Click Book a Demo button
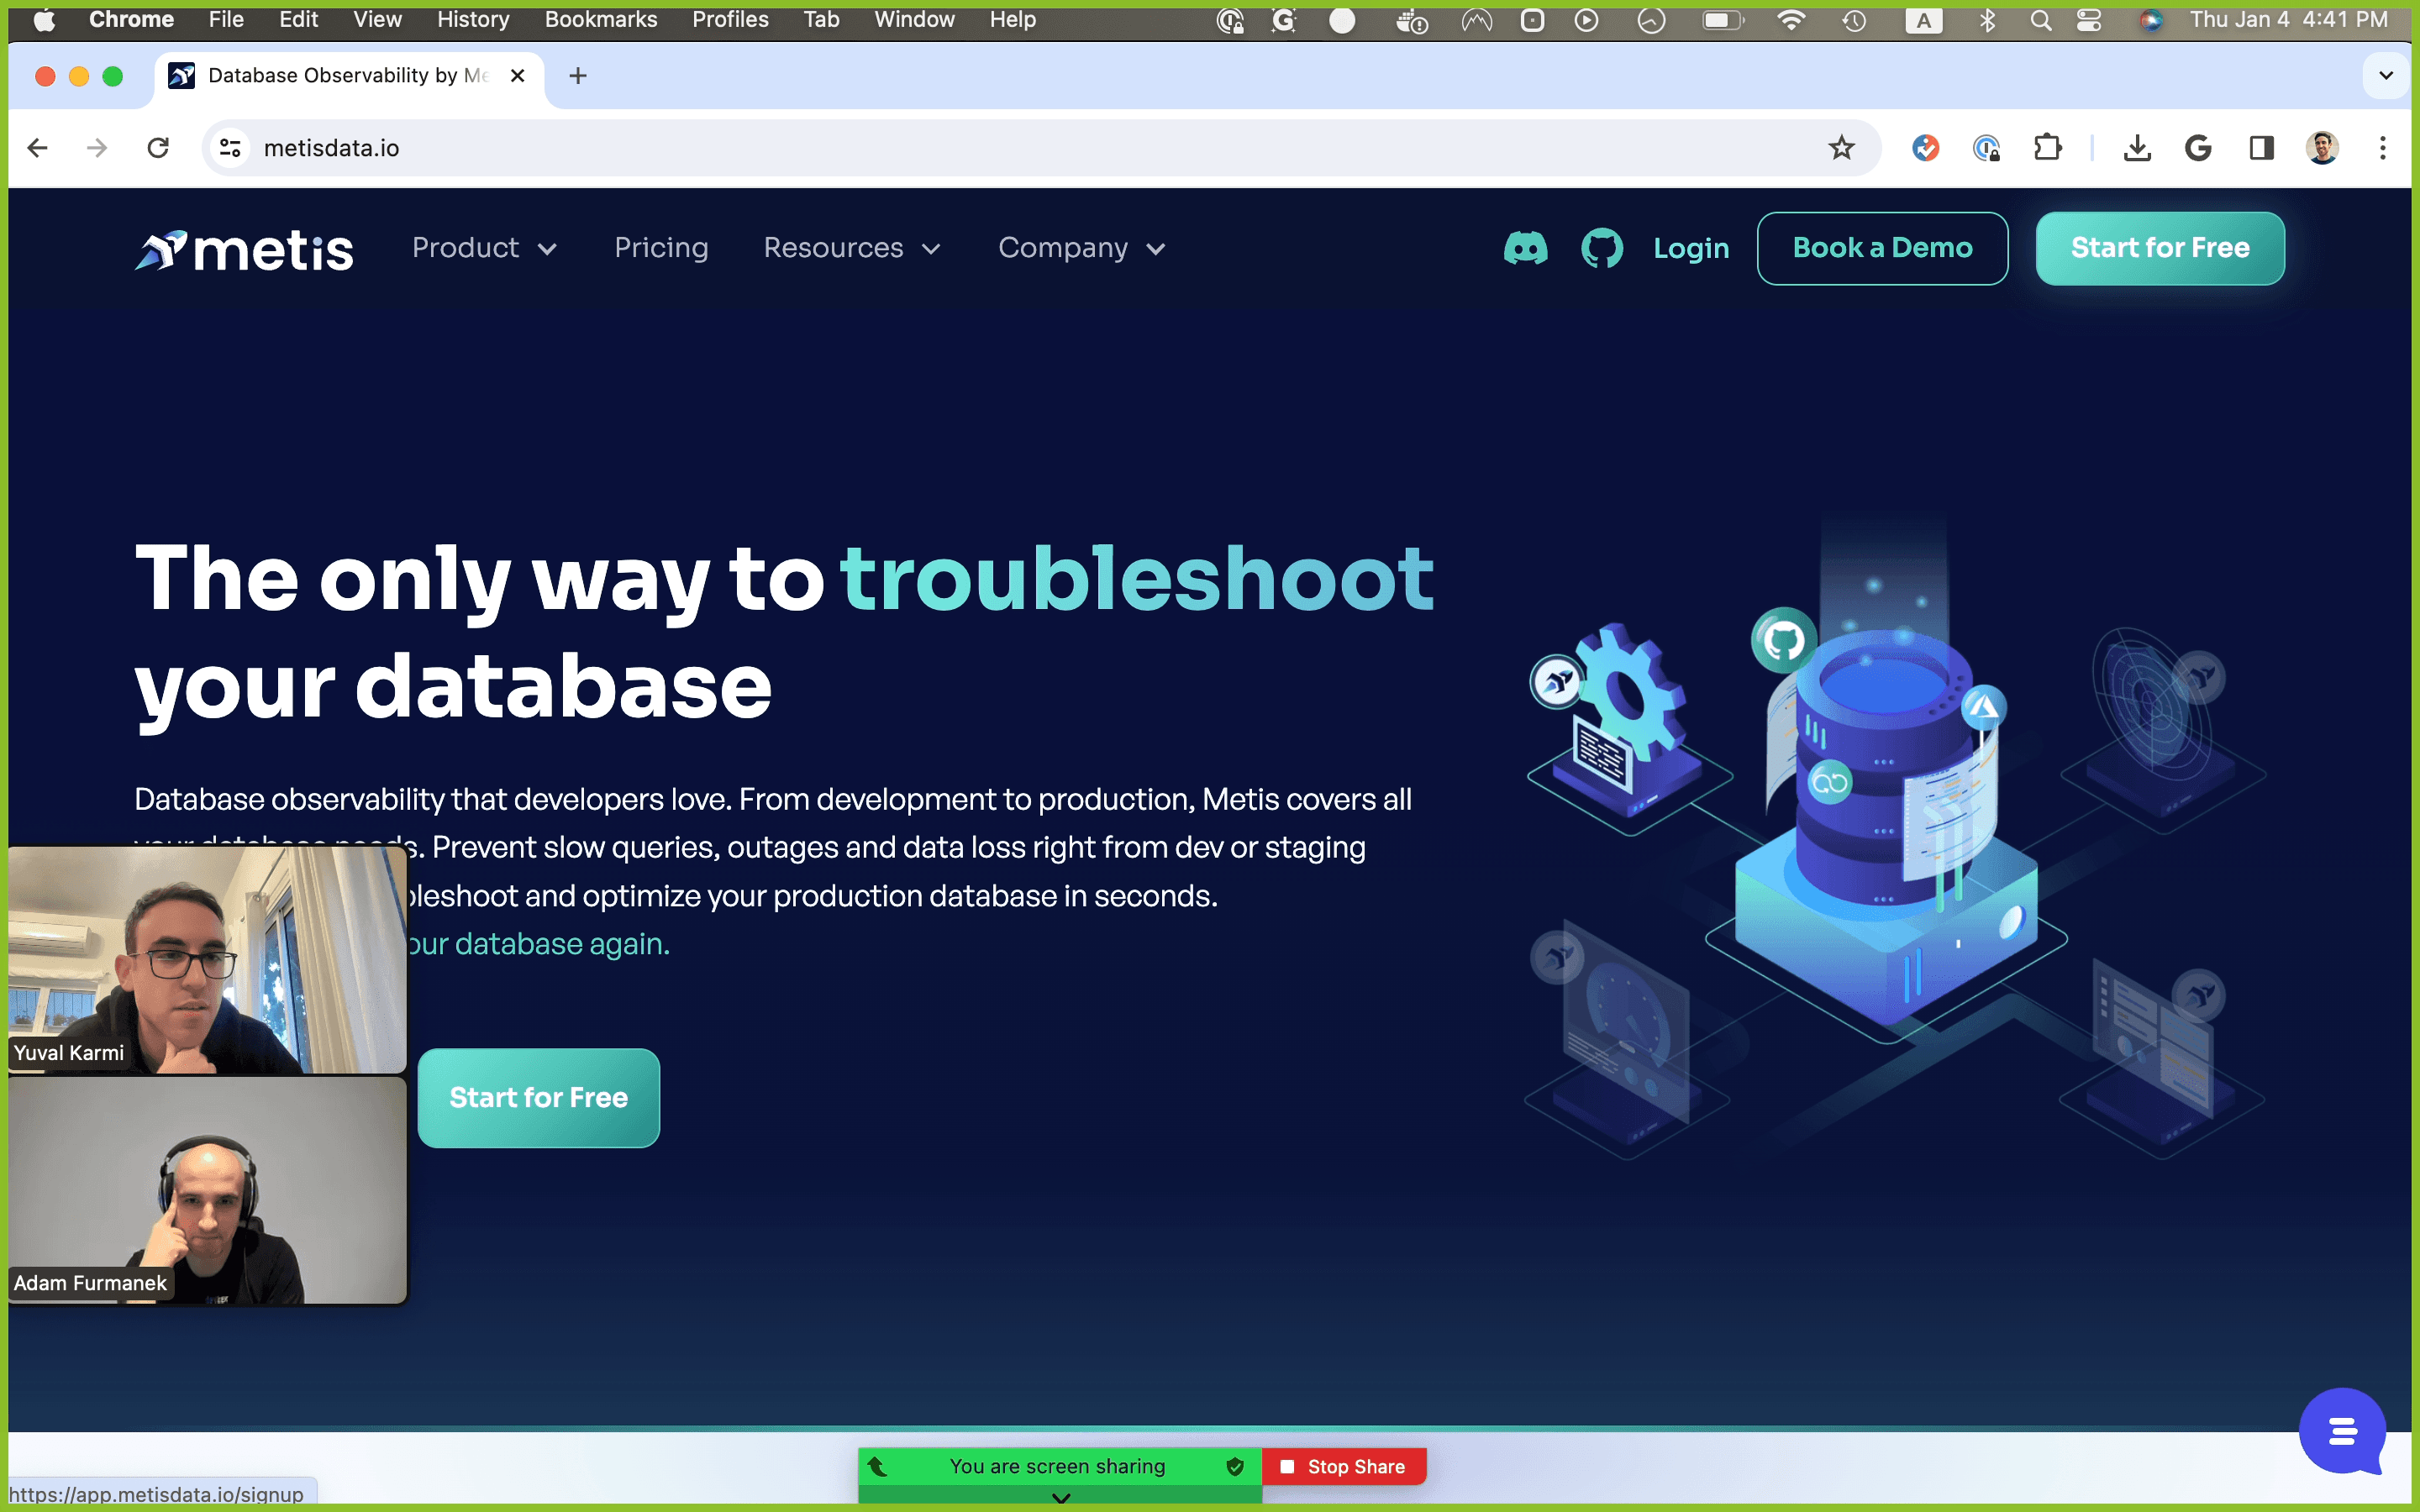 [x=1882, y=248]
